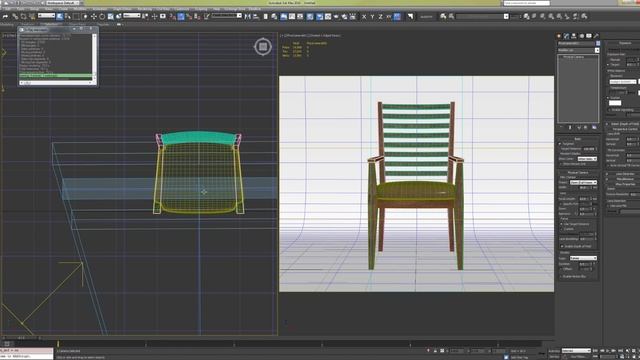Screen dimensions: 640x360
Task: Toggle the Percent Snap button
Action: [x=189, y=16]
